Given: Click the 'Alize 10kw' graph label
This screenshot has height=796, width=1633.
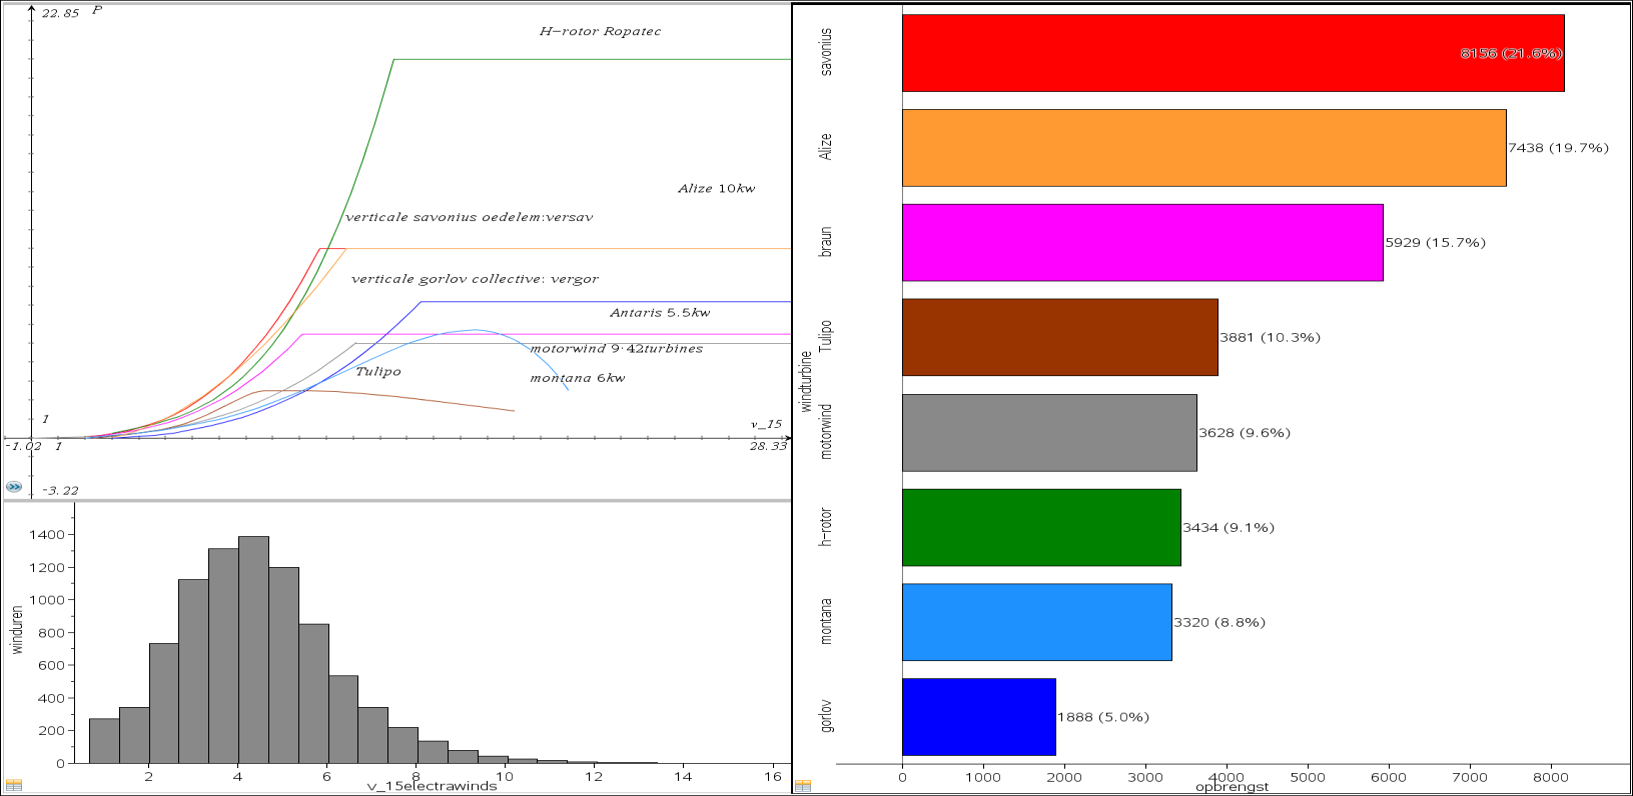Looking at the screenshot, I should (717, 188).
